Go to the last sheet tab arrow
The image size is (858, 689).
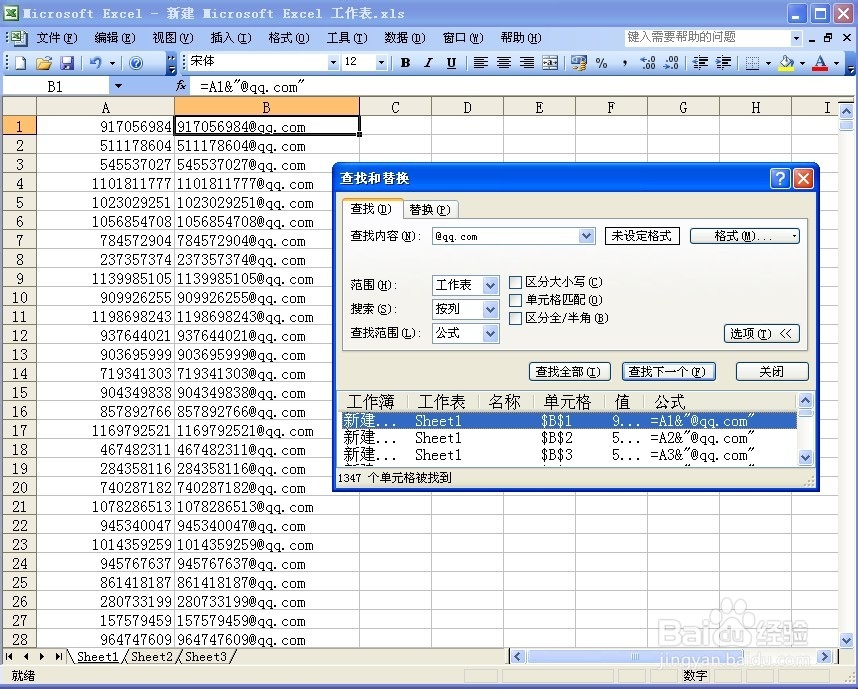(58, 656)
